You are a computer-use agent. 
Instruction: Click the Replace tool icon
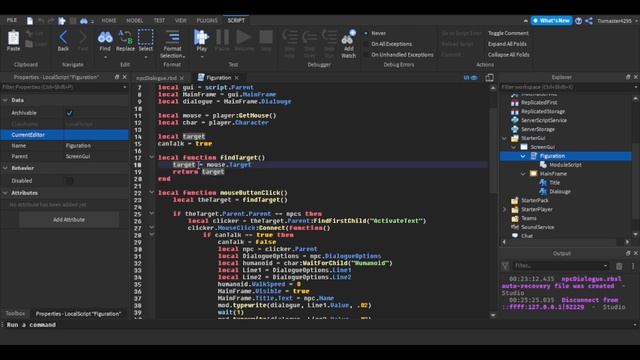(x=125, y=38)
